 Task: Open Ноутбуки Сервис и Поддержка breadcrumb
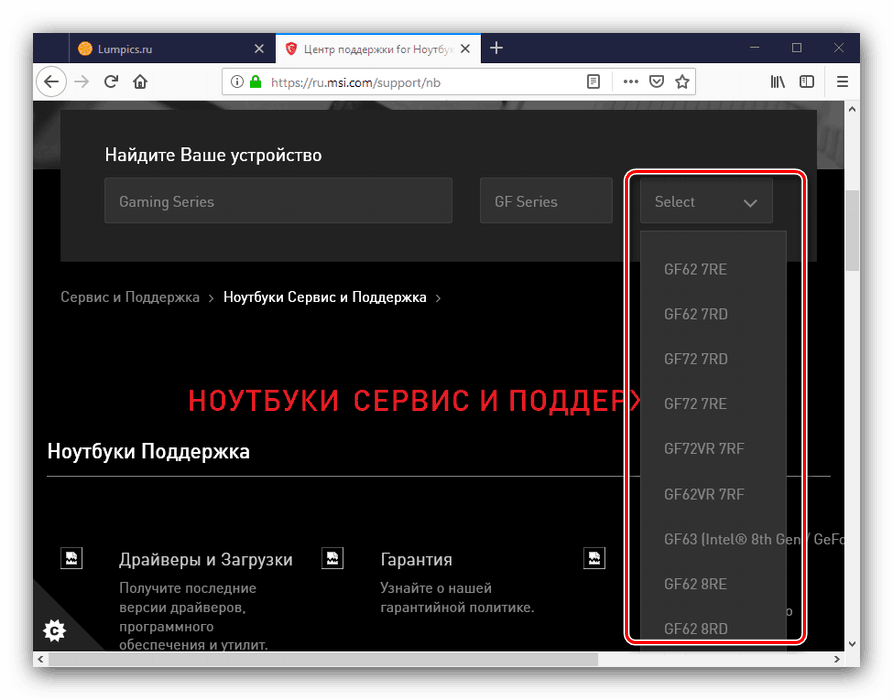pyautogui.click(x=325, y=297)
